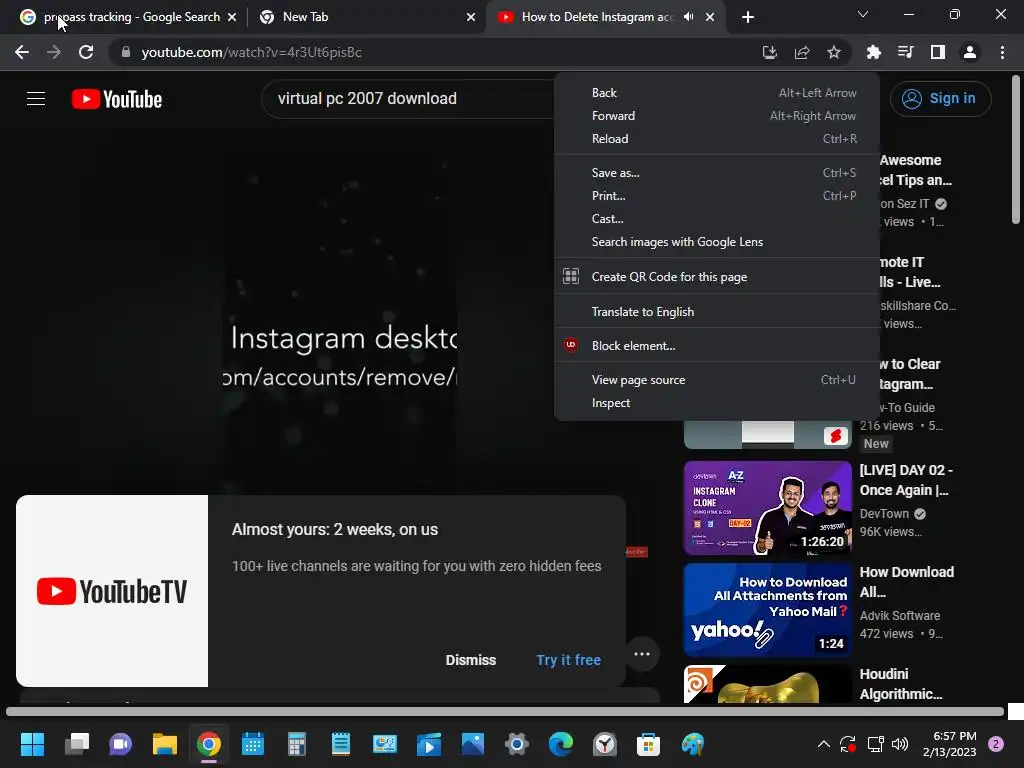The image size is (1024, 768).
Task: Mute tab via speaker icon on YouTube tab
Action: pos(688,17)
